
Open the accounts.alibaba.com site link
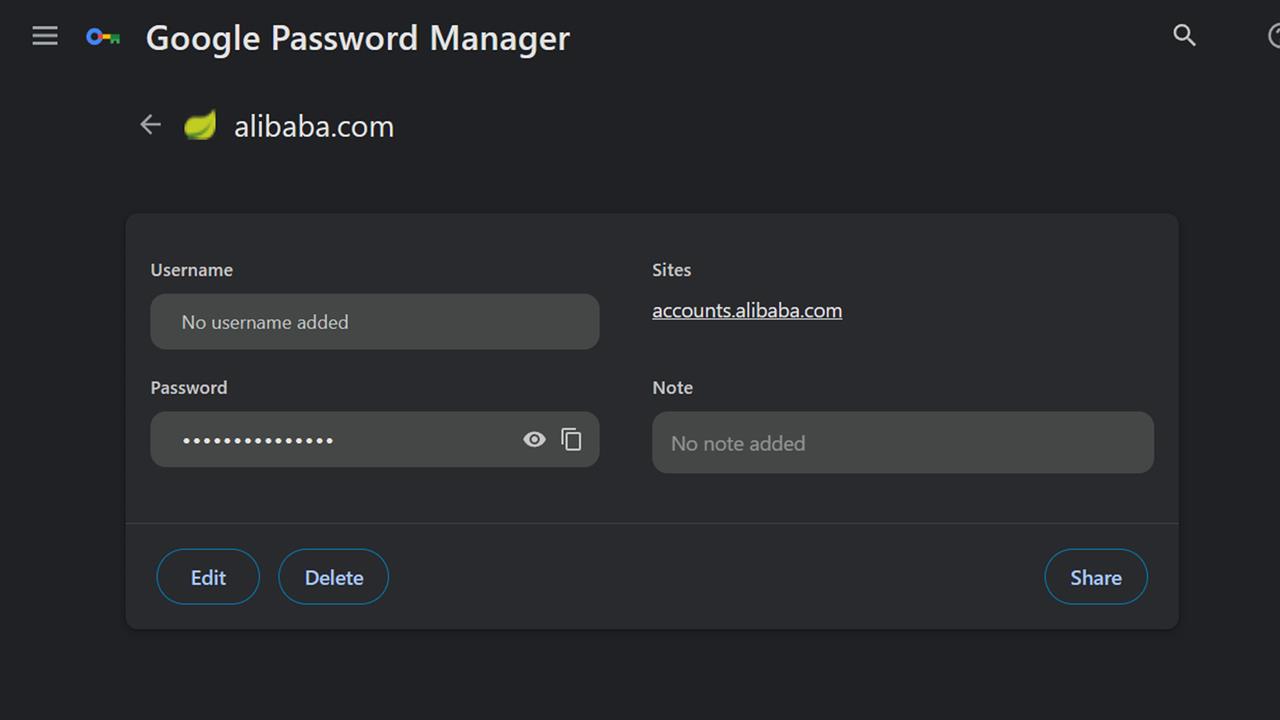pos(747,310)
